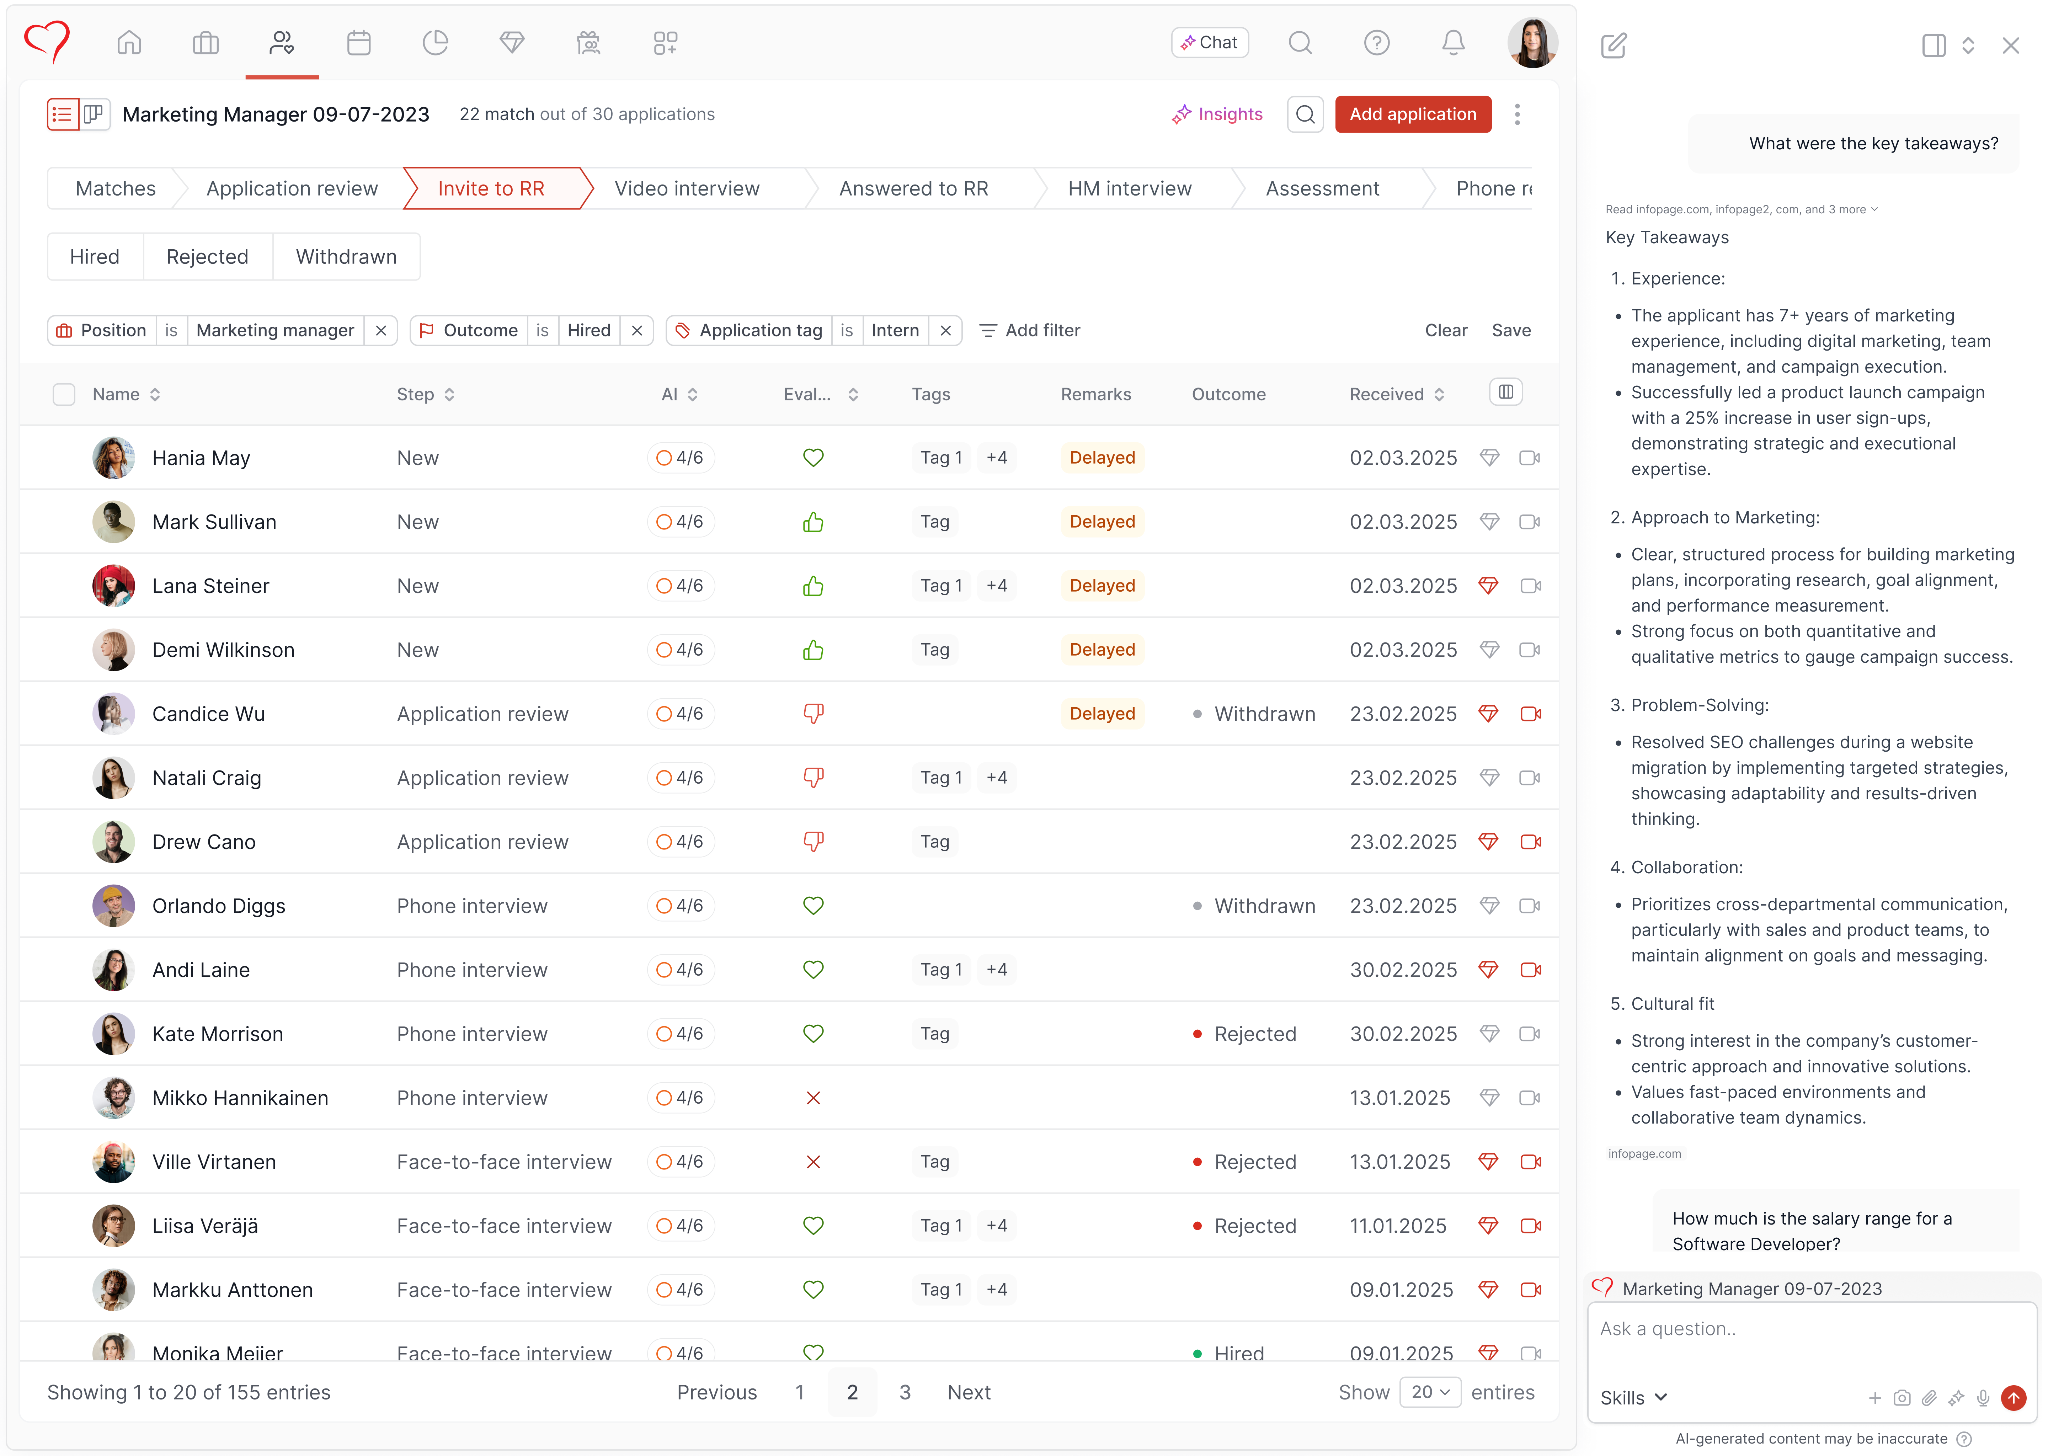The width and height of the screenshot is (2048, 1456).
Task: Click the notifications bell icon
Action: click(1453, 43)
